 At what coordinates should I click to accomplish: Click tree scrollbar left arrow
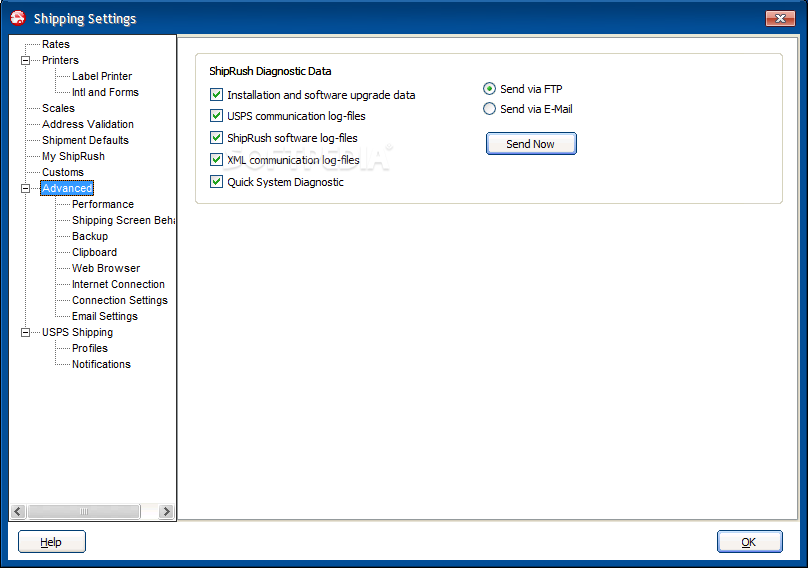pos(18,511)
